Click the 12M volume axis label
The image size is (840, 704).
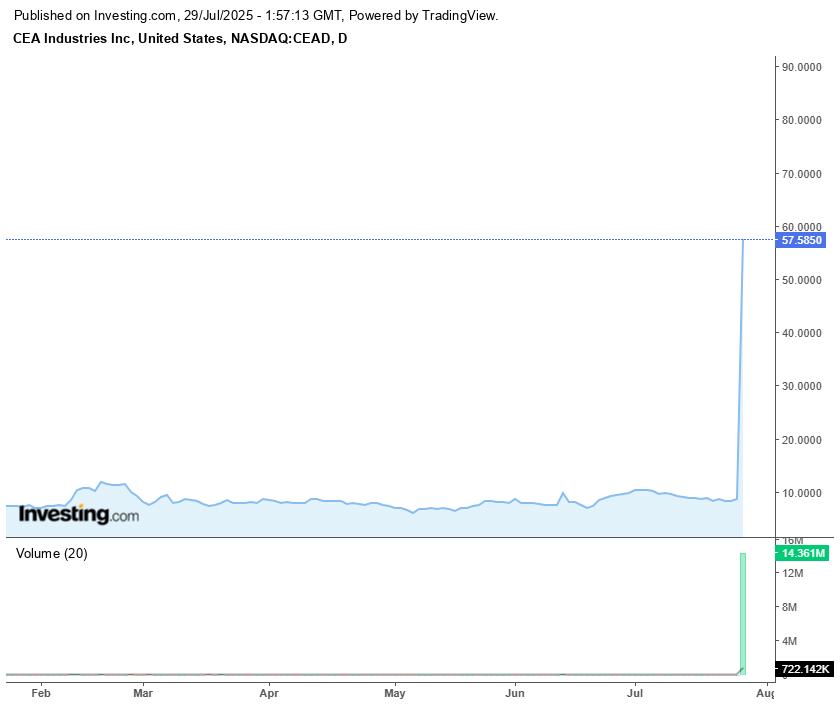[x=794, y=573]
